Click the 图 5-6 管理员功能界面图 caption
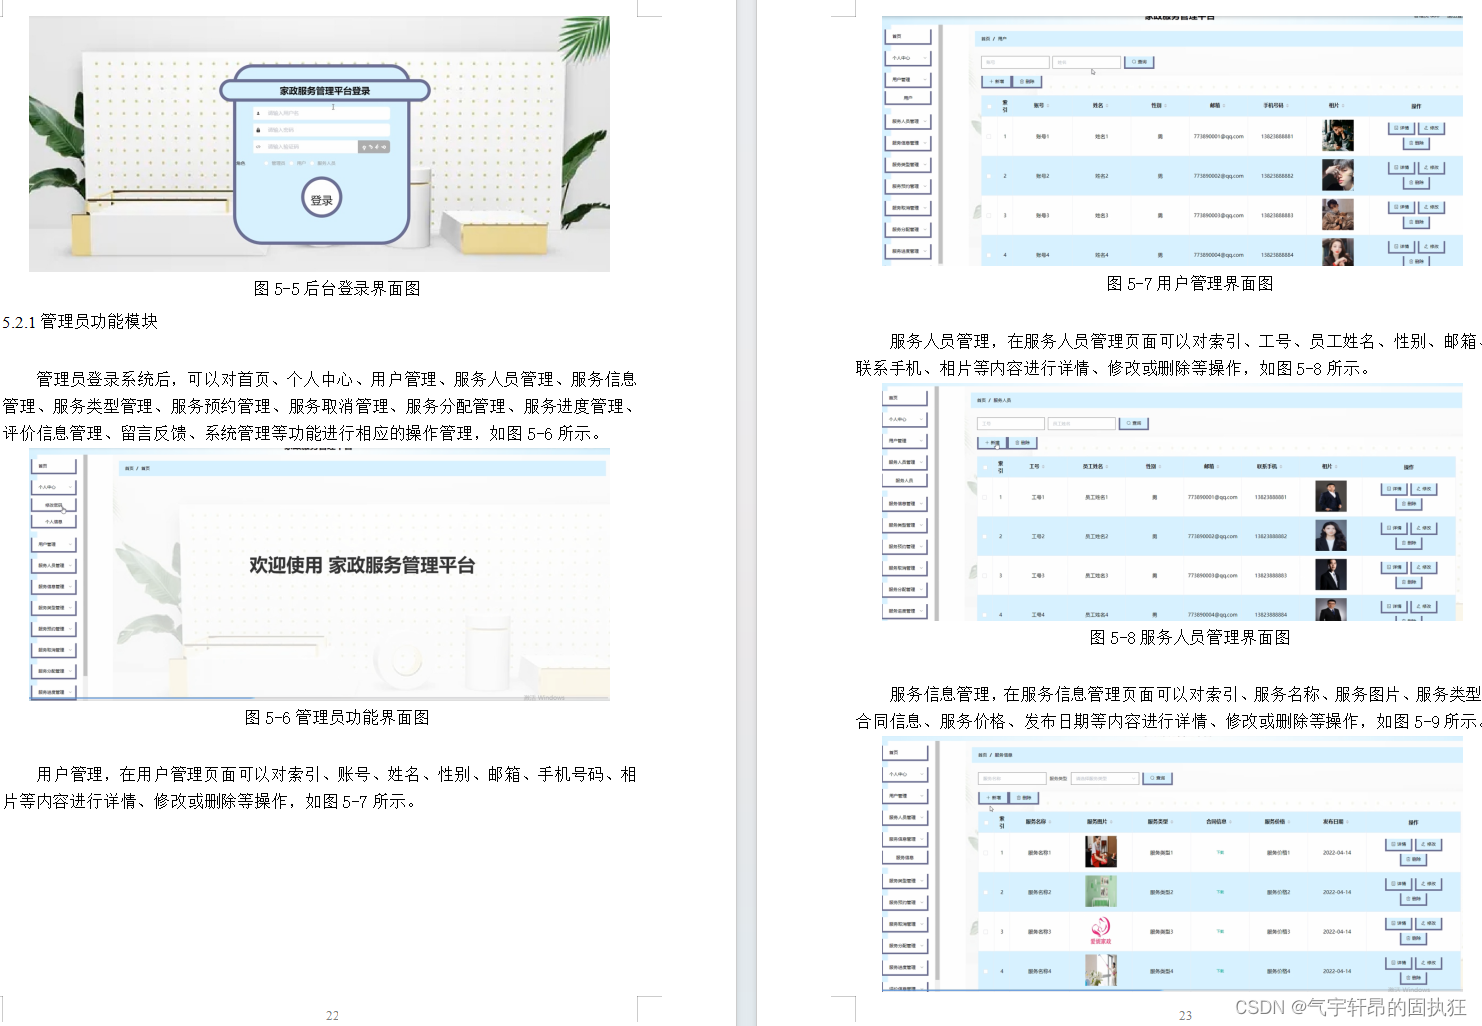Viewport: 1482px width, 1026px height. click(x=337, y=717)
